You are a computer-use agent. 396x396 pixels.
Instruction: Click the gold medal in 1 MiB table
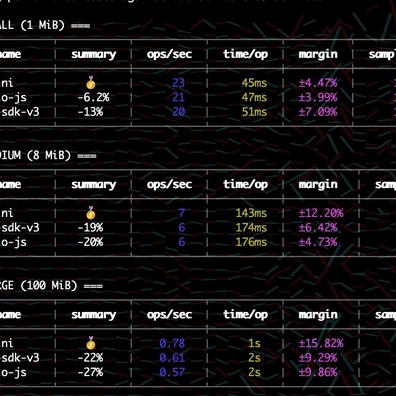91,83
